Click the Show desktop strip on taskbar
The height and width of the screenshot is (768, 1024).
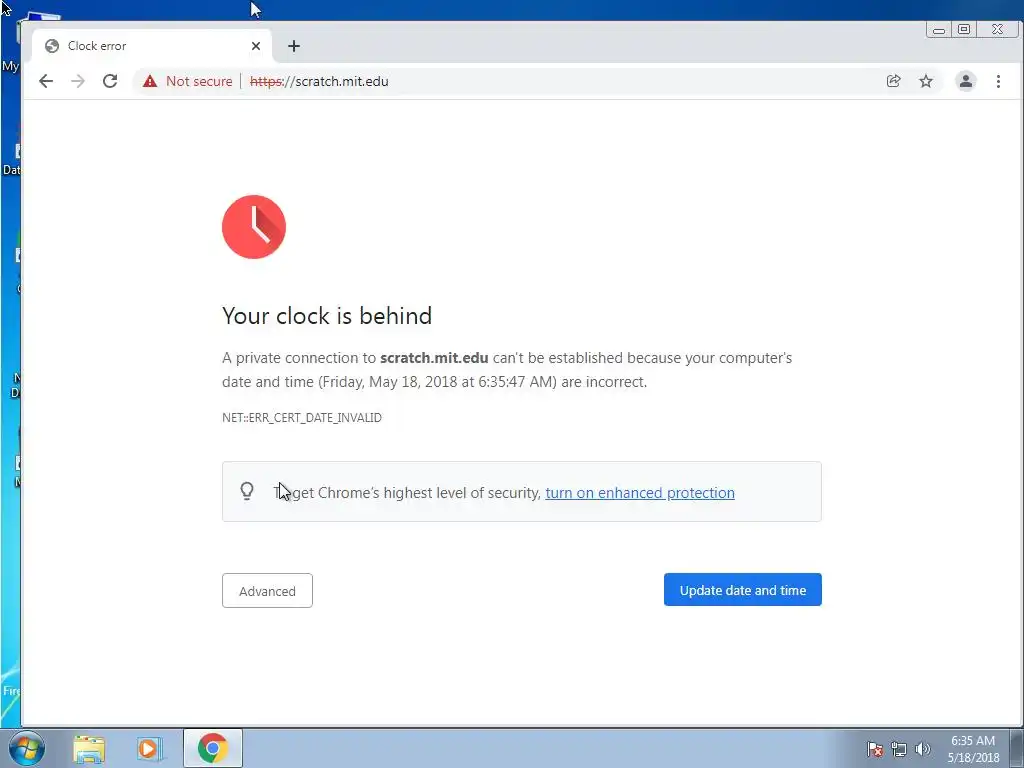pyautogui.click(x=1017, y=748)
